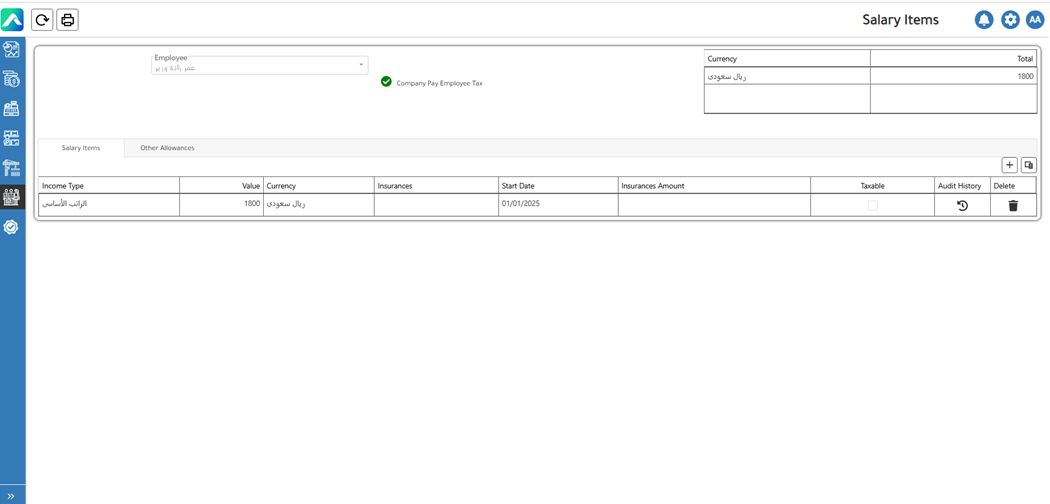
Task: Toggle Company Pay Employee Tax checkmark
Action: coord(386,82)
